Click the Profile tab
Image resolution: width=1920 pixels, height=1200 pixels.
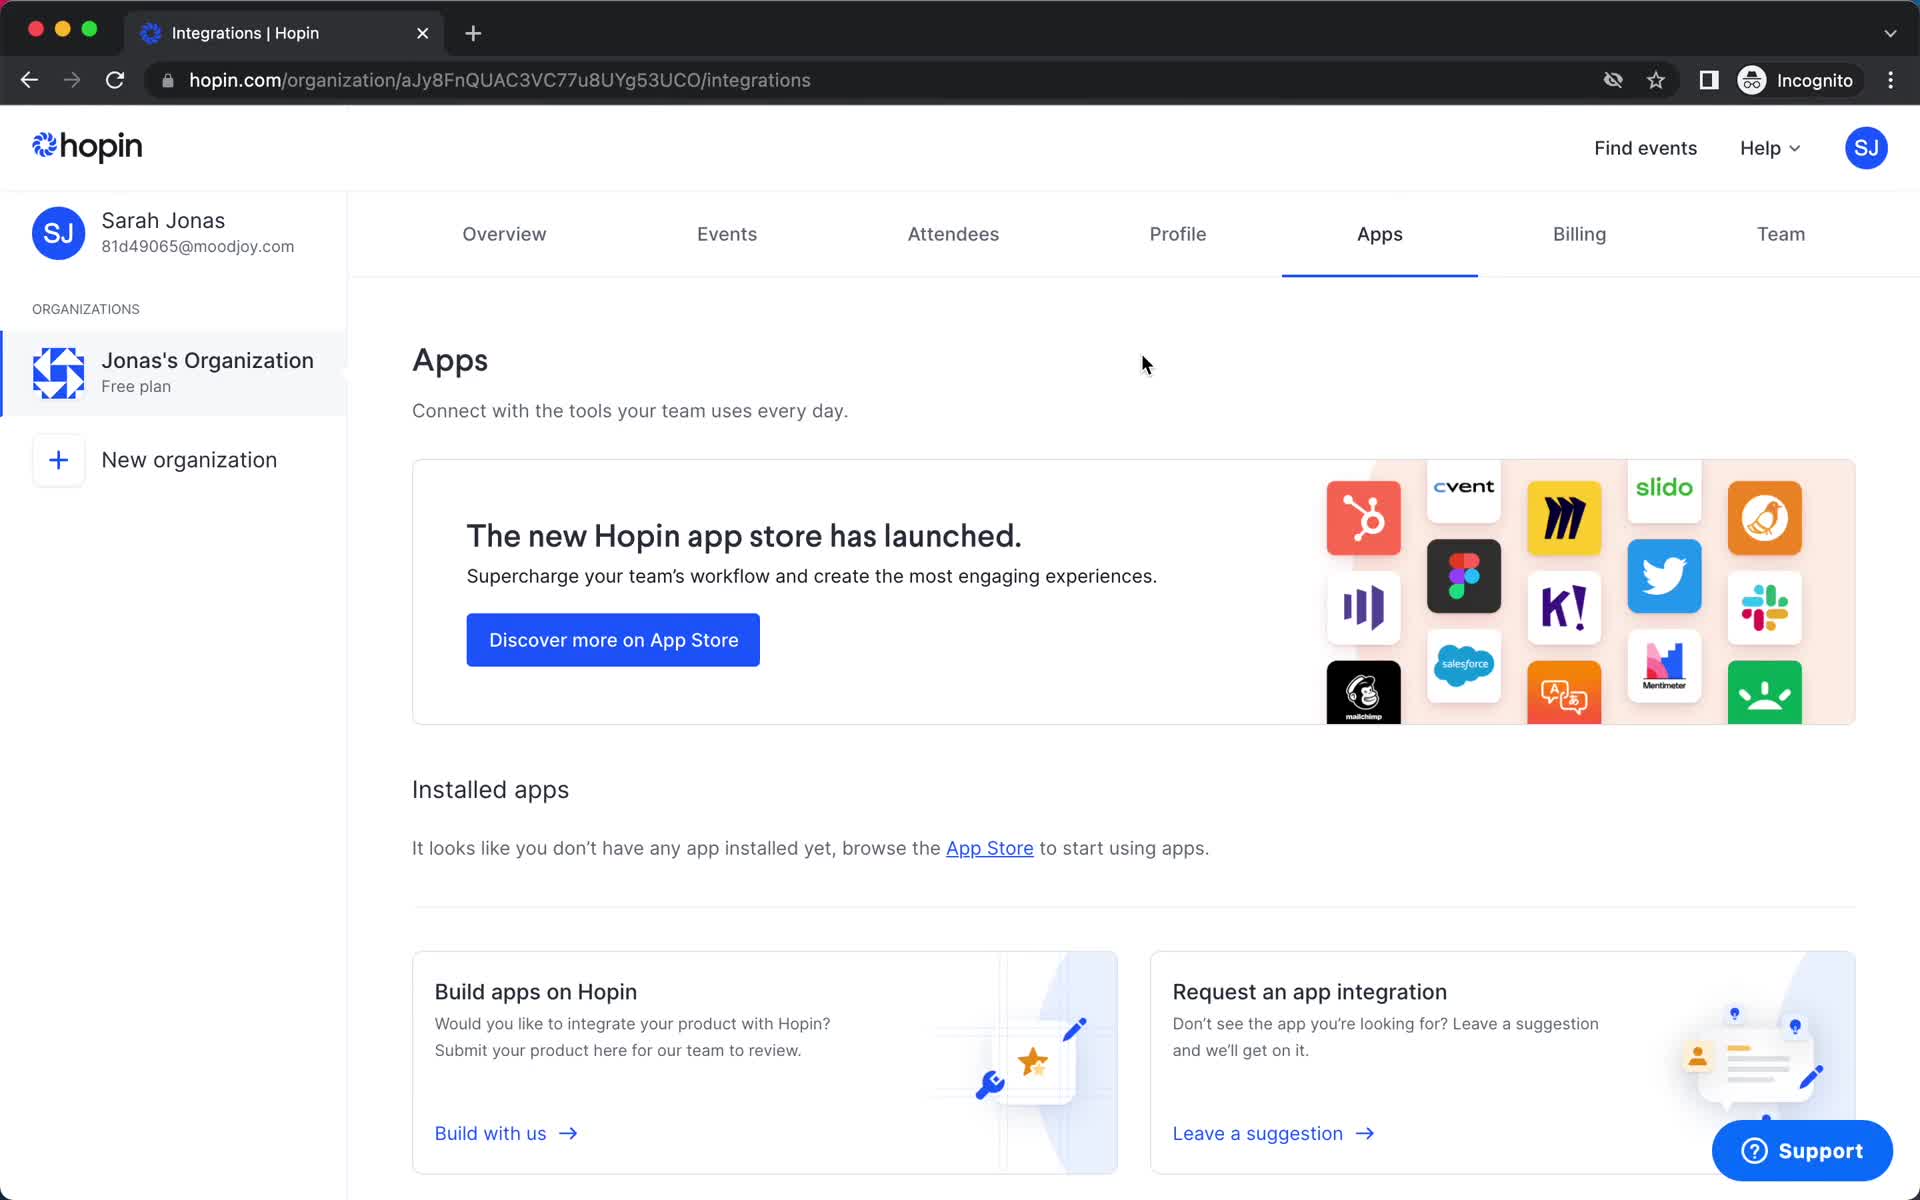click(x=1178, y=234)
